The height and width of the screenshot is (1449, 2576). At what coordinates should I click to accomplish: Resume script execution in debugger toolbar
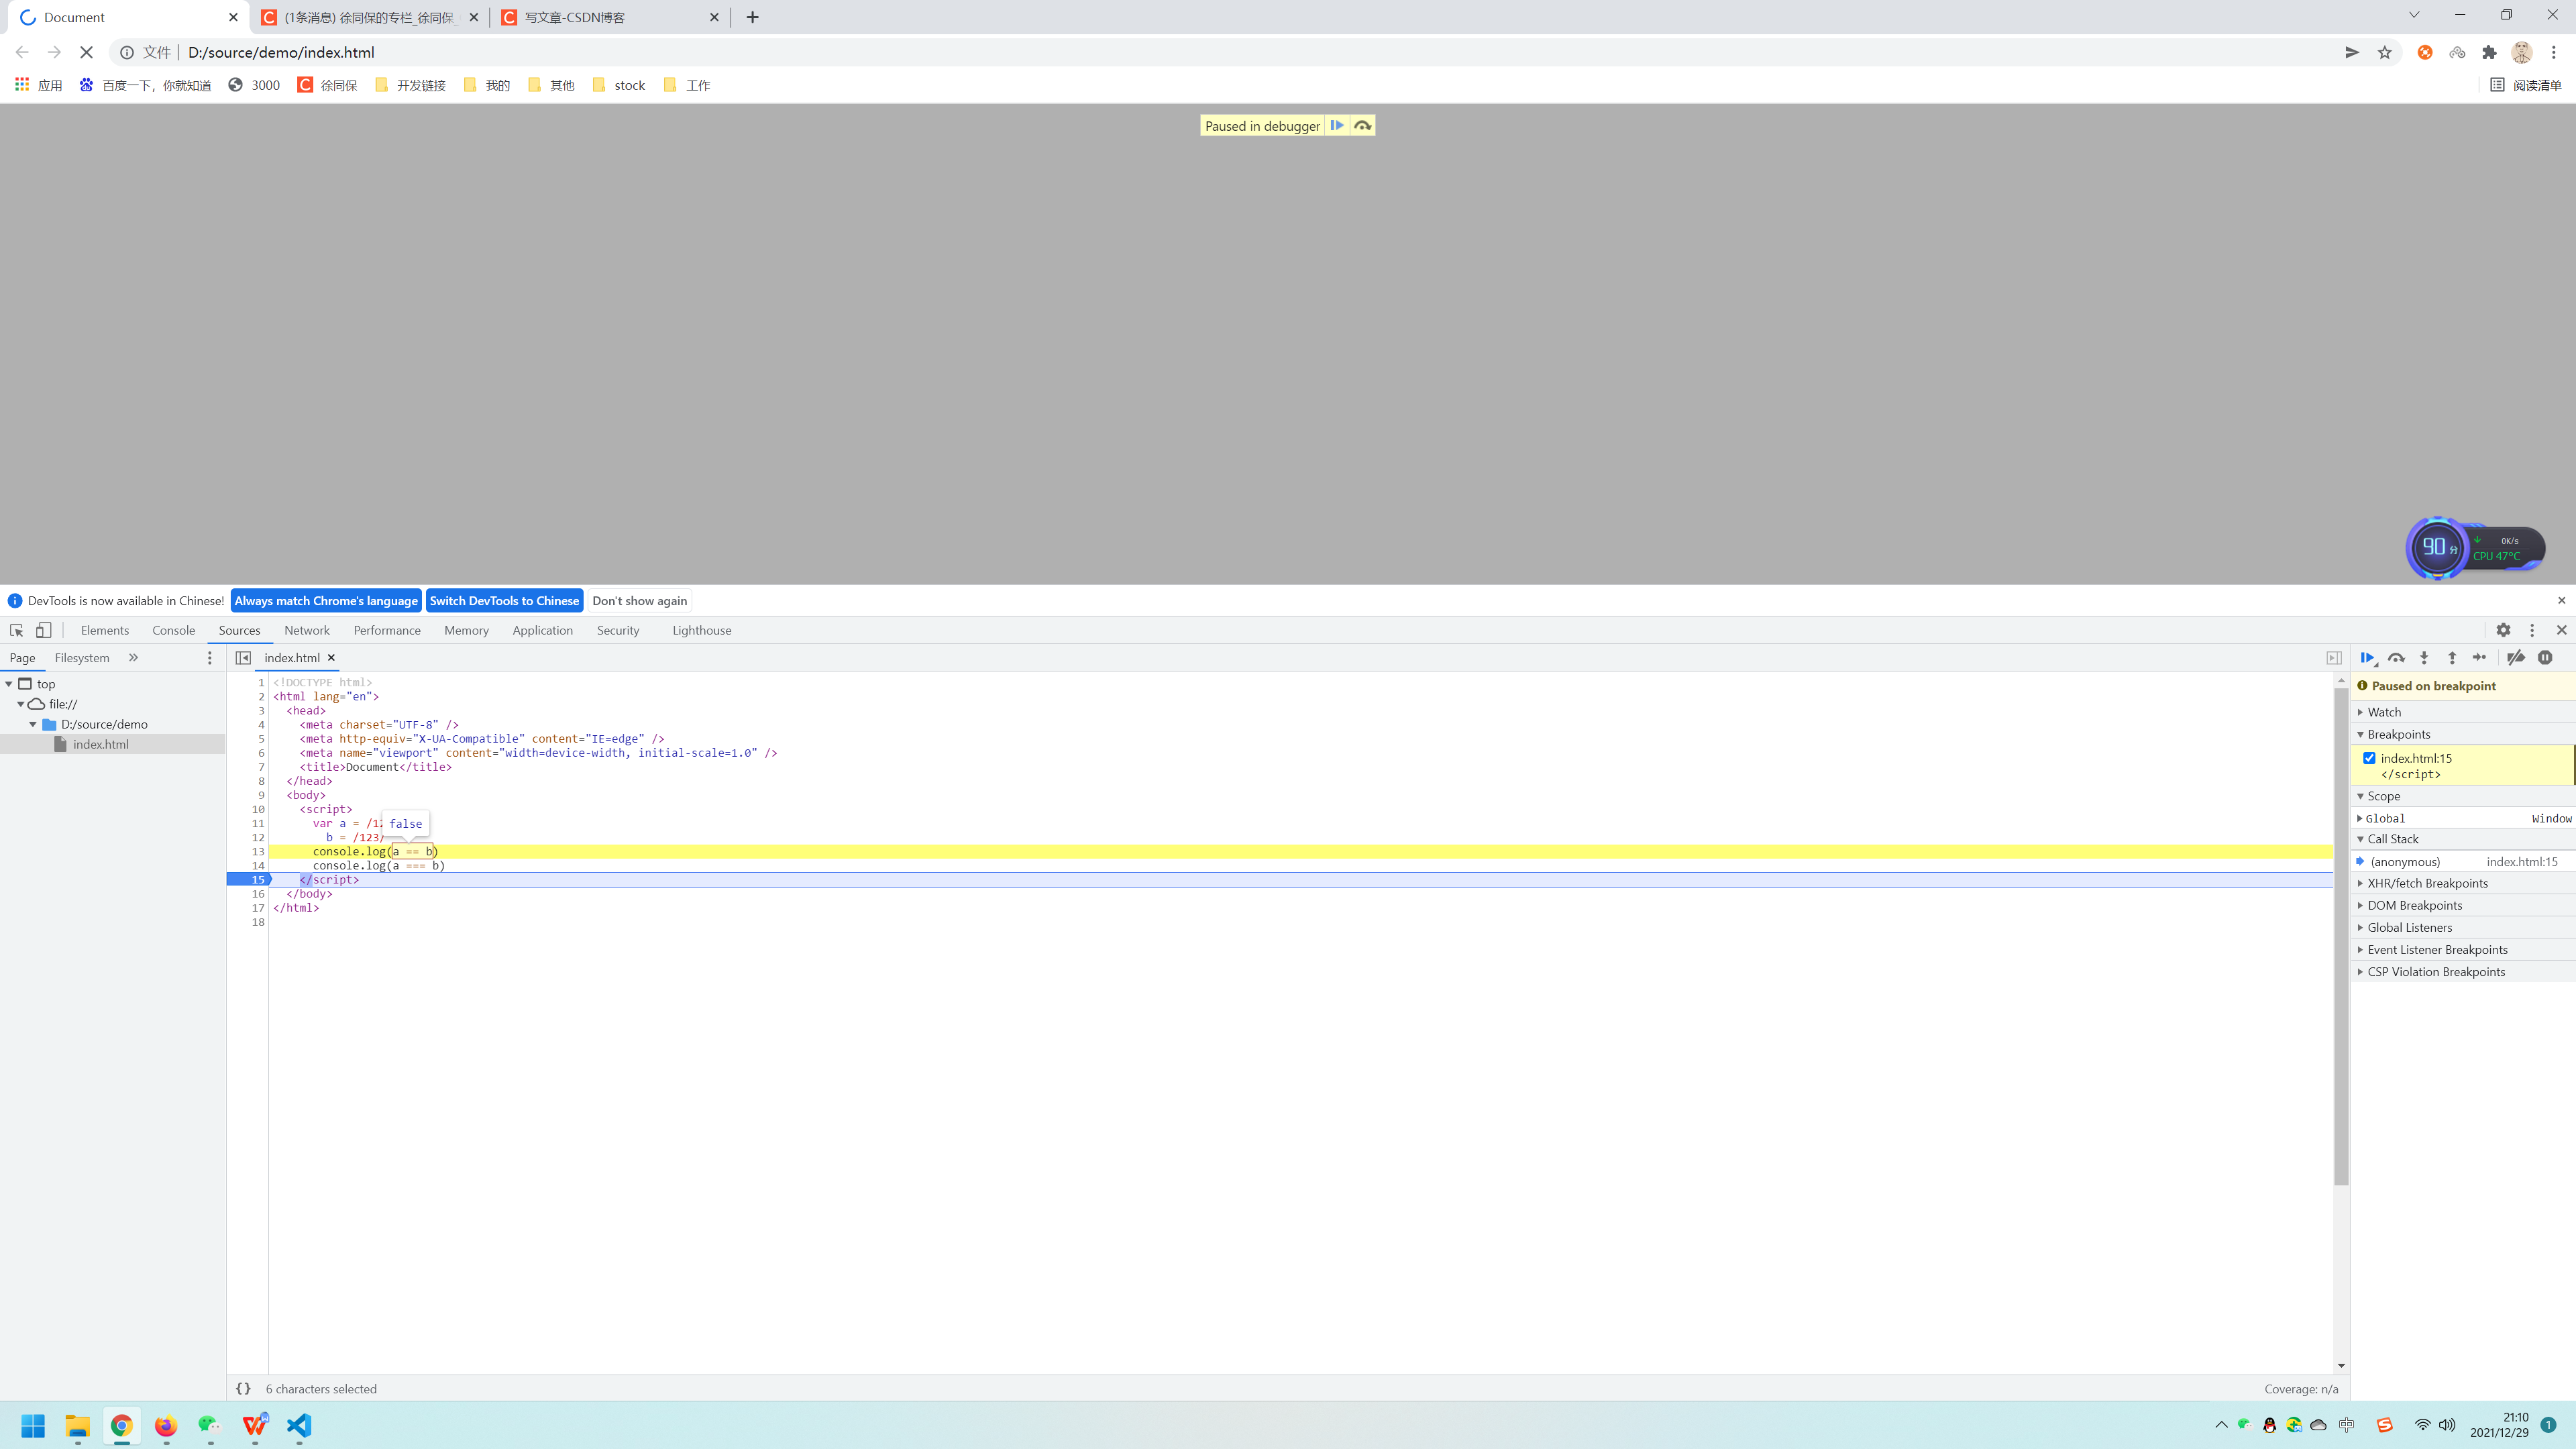point(2367,657)
